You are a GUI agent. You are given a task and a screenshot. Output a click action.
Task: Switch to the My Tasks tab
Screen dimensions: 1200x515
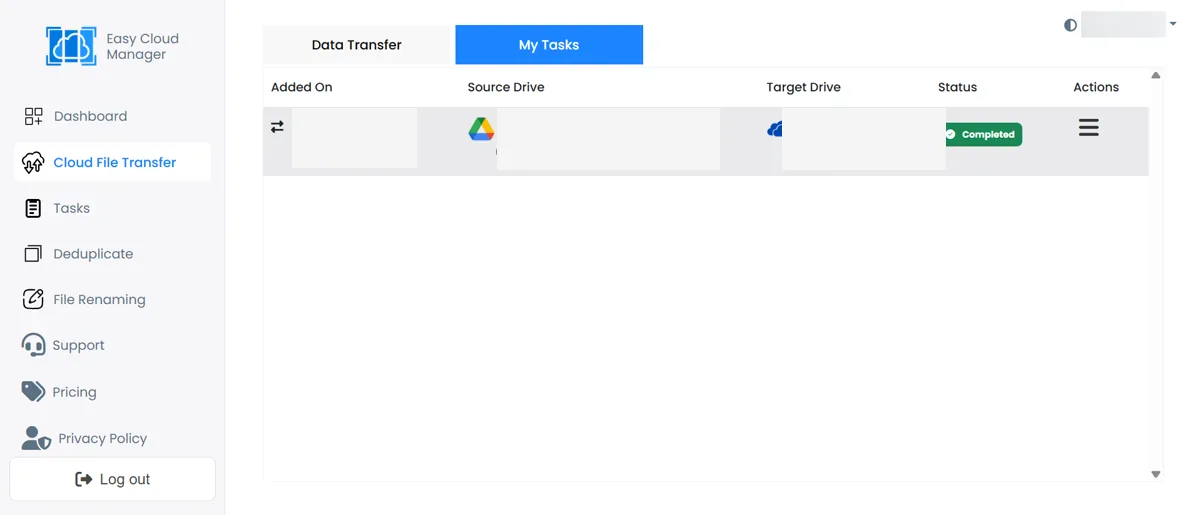(x=549, y=45)
